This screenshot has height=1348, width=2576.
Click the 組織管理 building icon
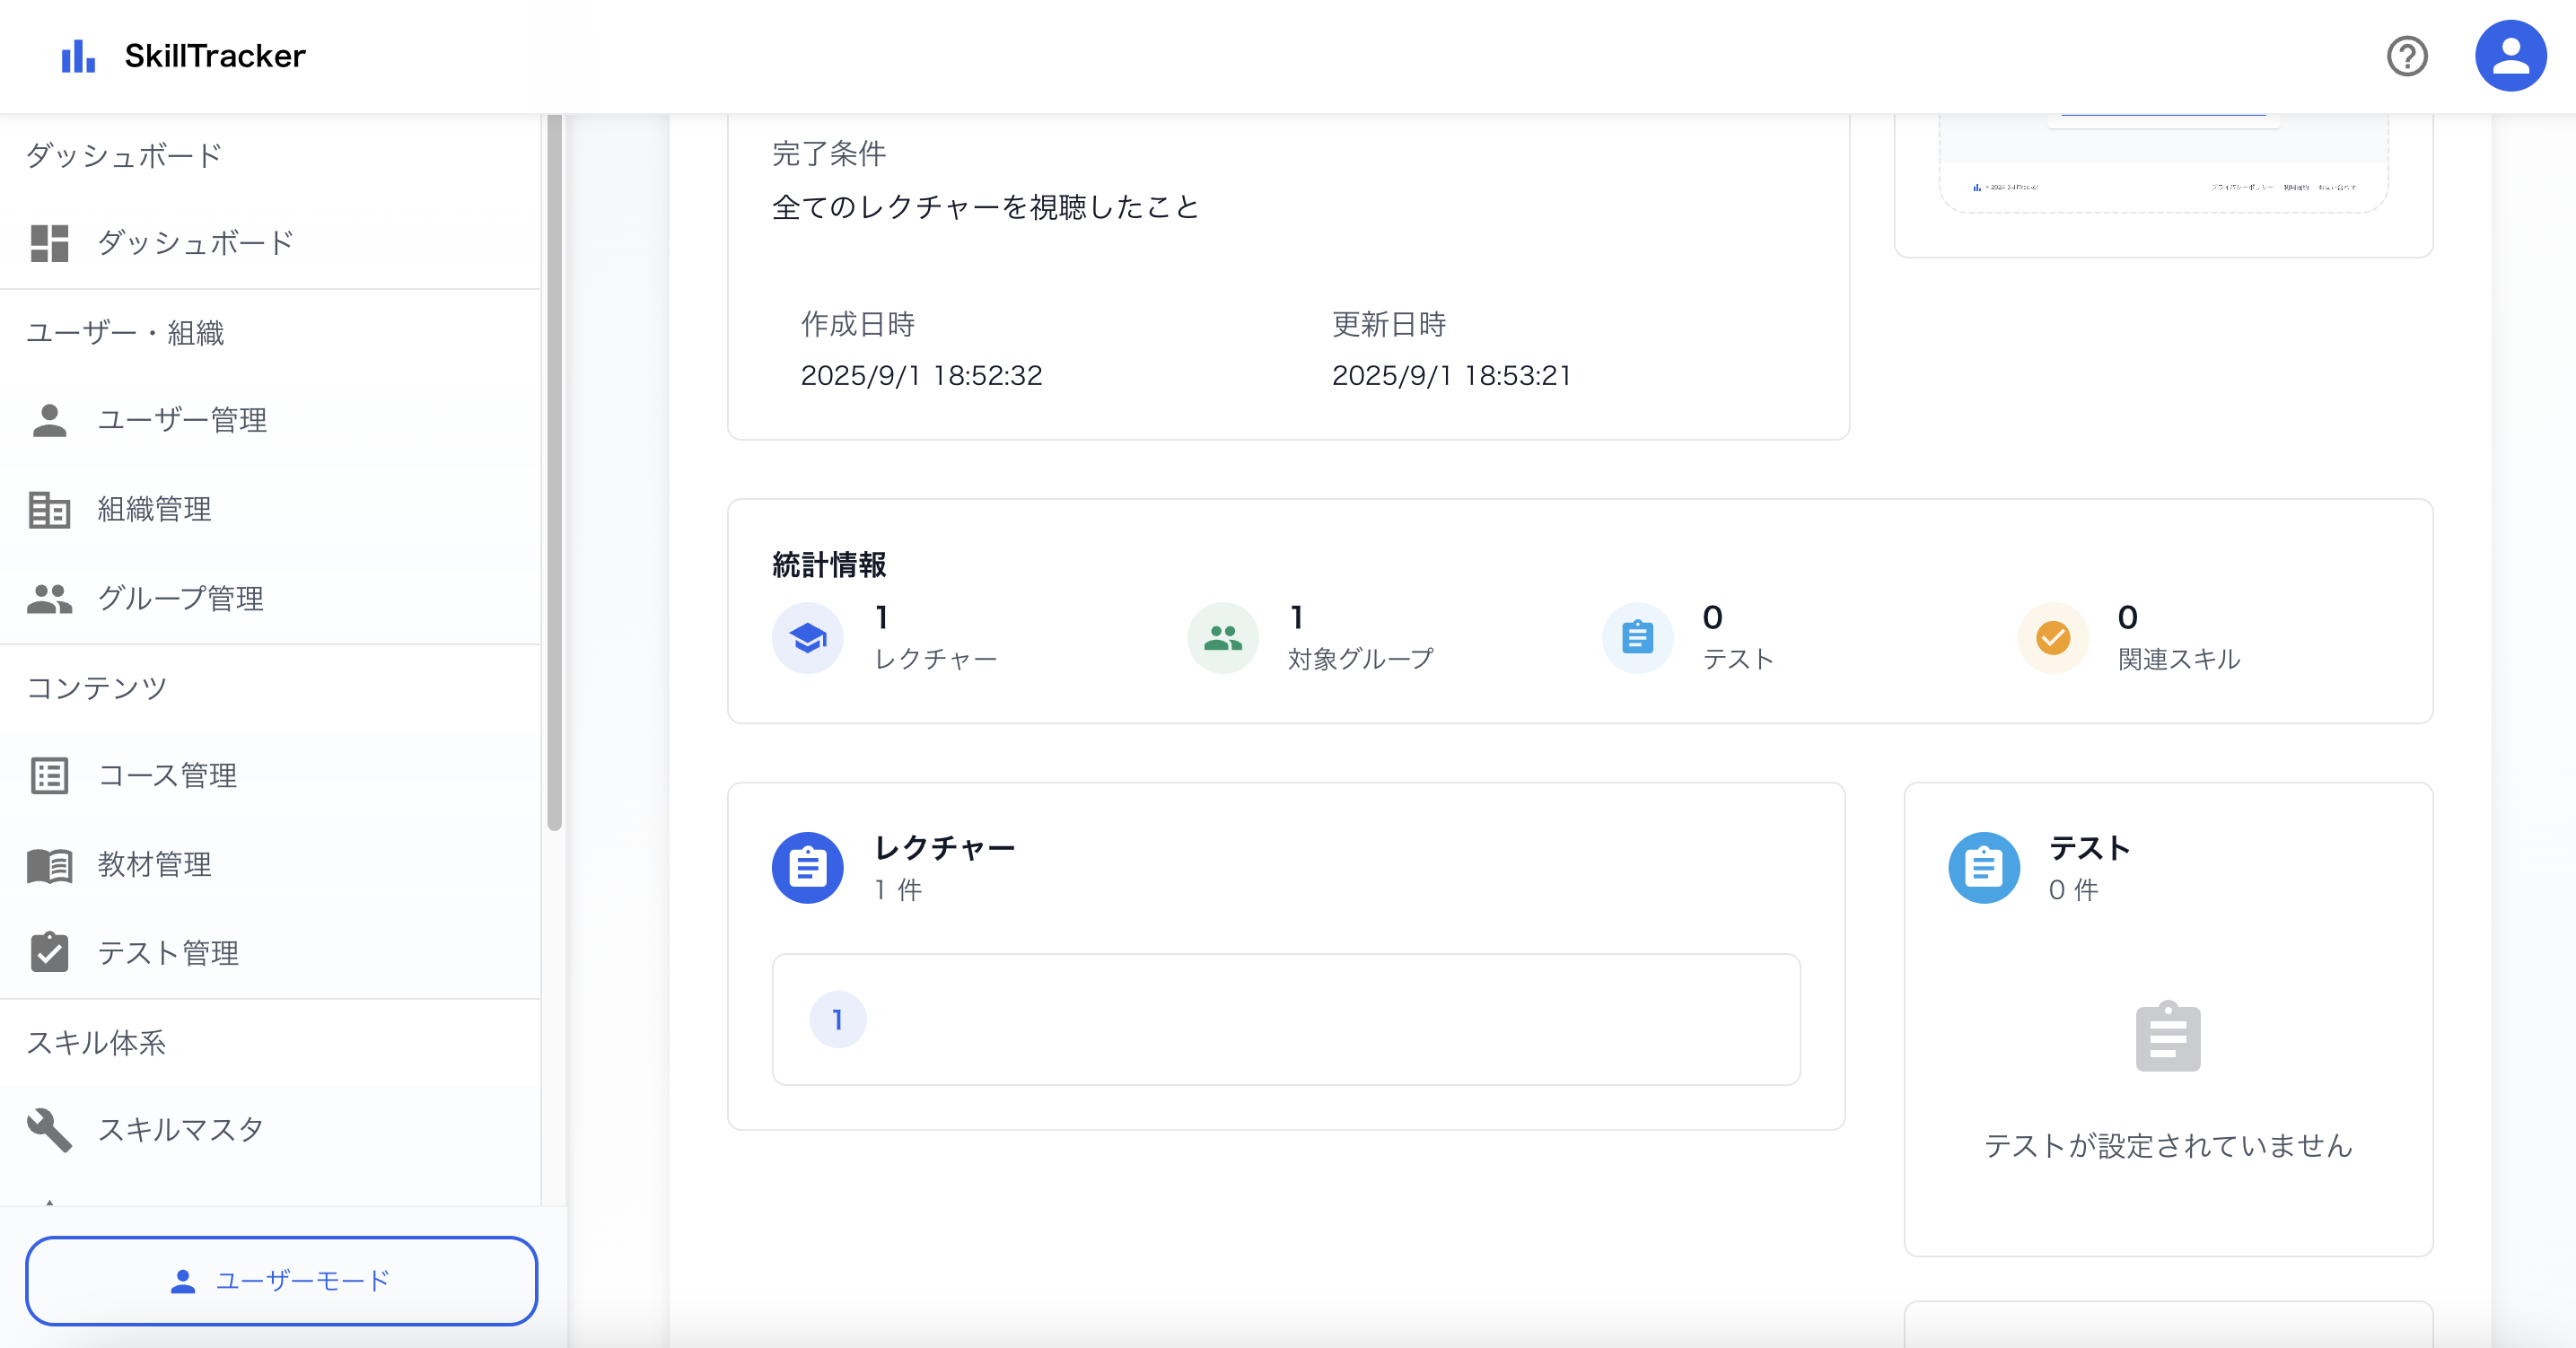(x=50, y=510)
